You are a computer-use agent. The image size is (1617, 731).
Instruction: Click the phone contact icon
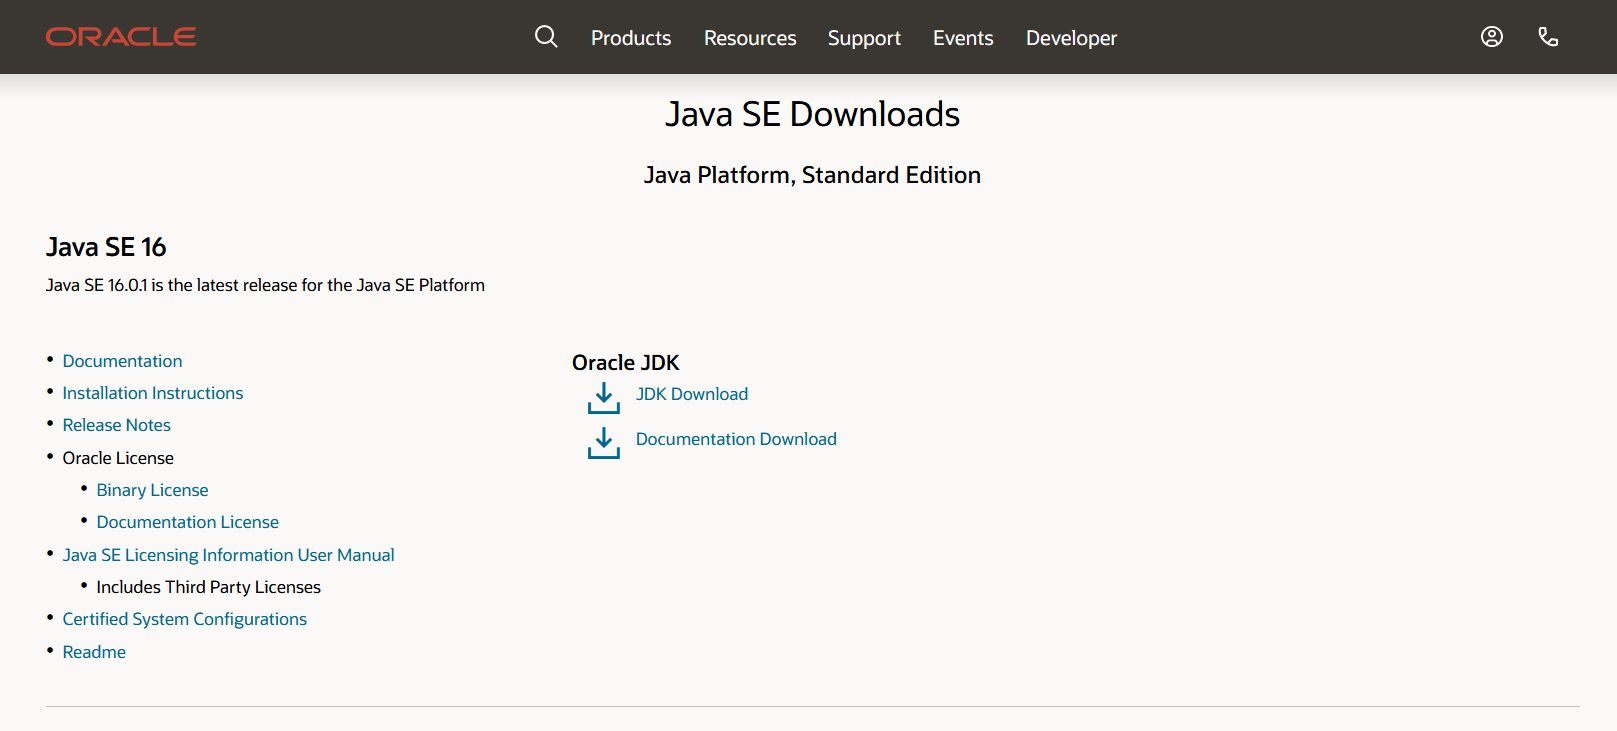1548,37
